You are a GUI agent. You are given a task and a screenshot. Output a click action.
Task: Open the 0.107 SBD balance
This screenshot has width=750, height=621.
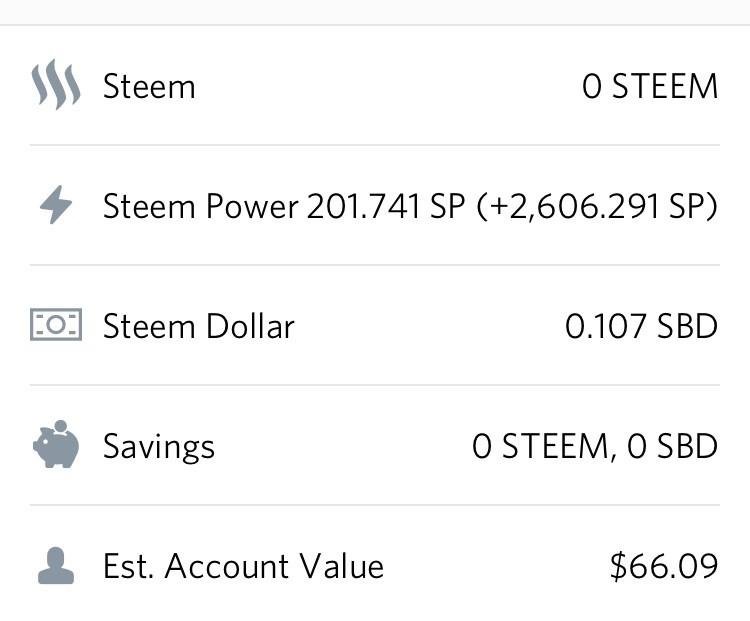coord(641,326)
